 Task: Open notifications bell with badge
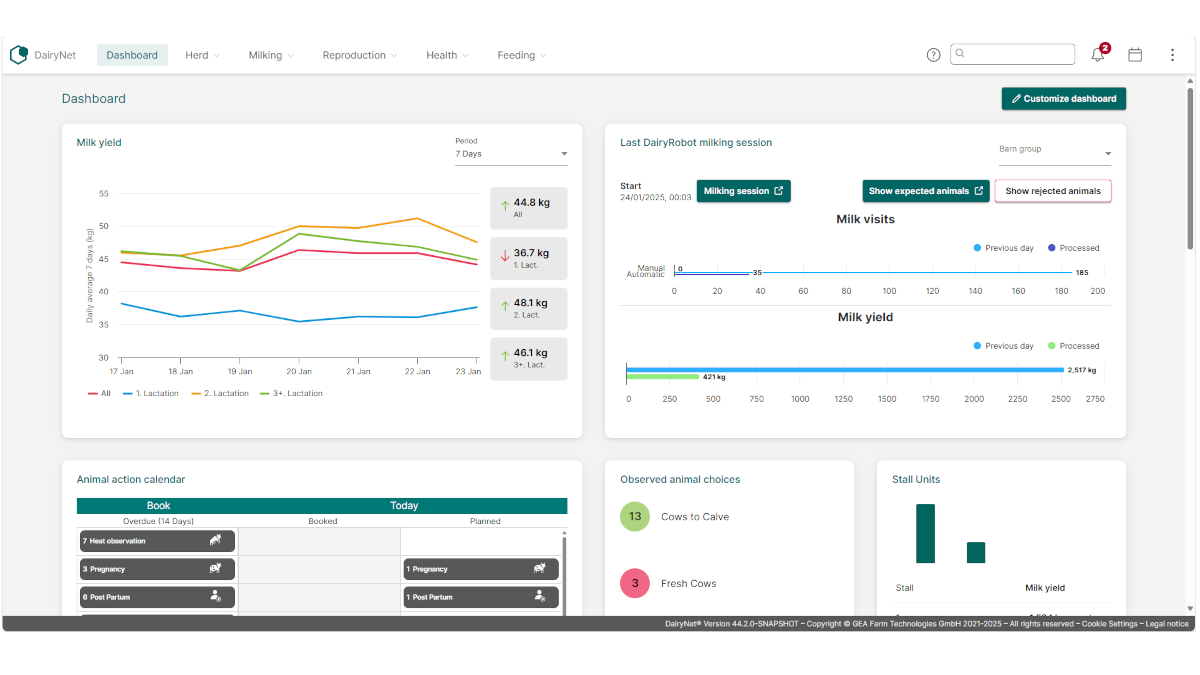1099,54
